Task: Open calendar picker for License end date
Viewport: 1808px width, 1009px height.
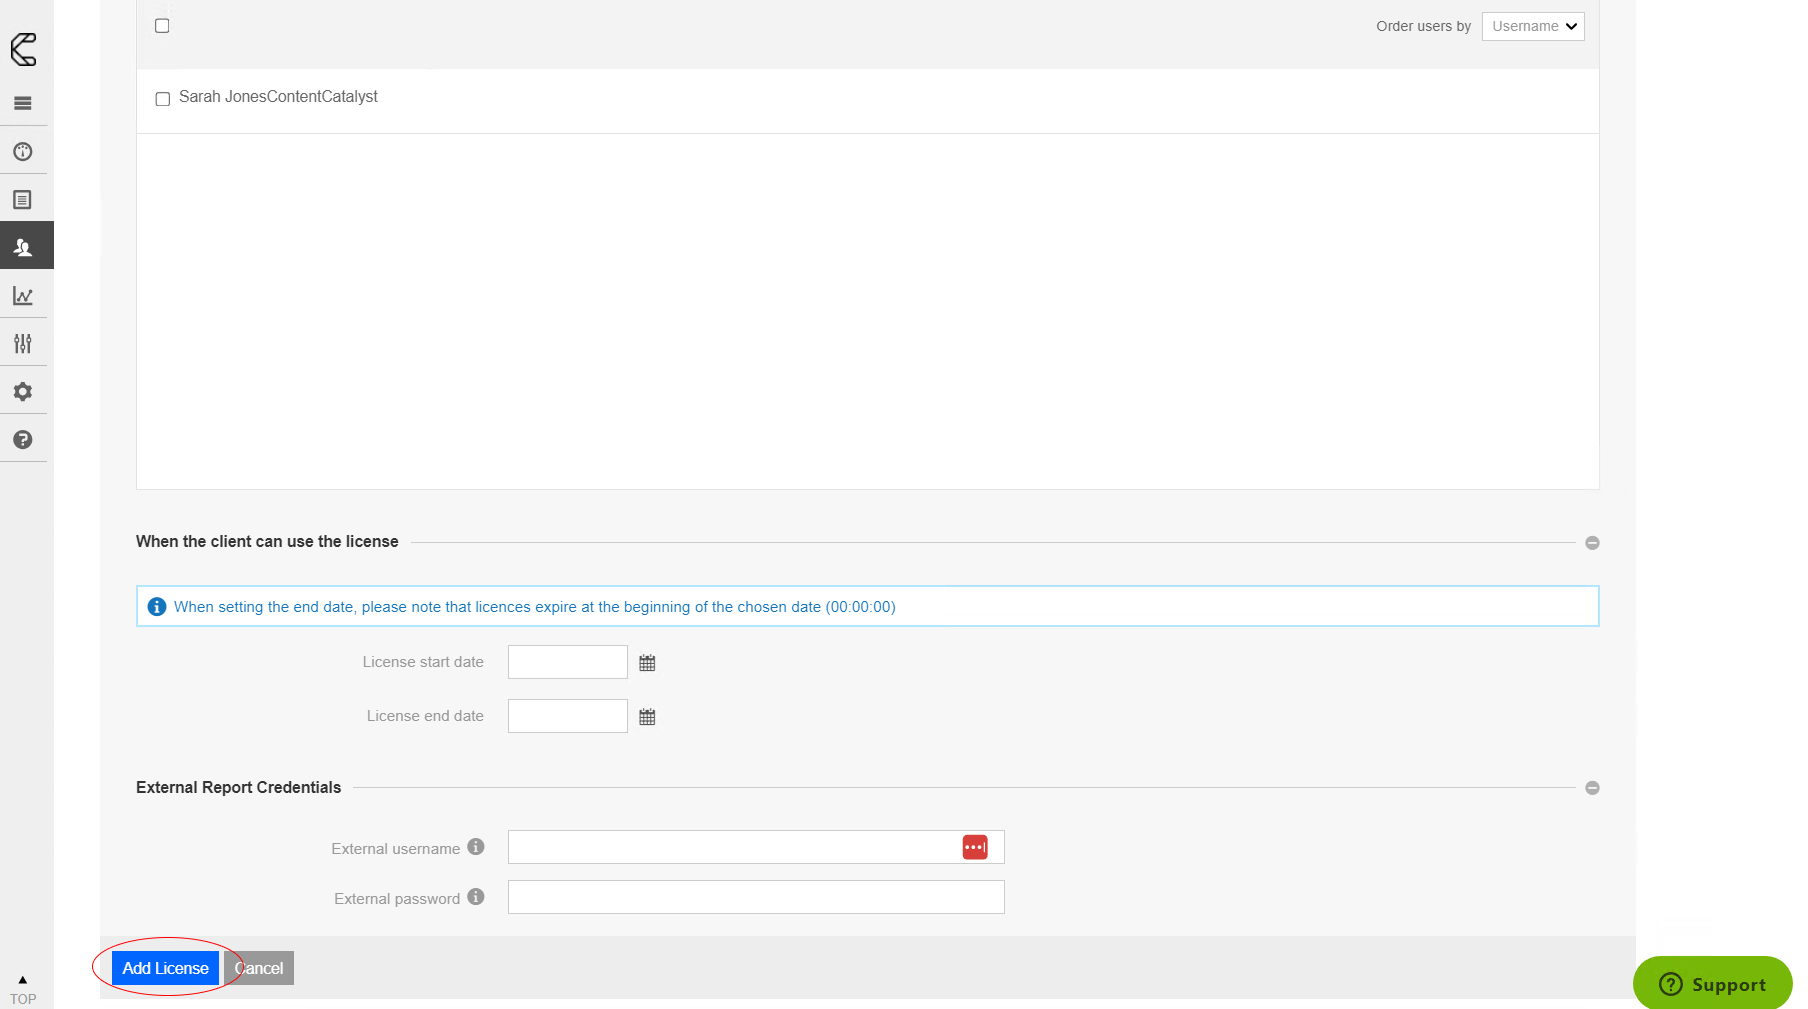Action: tap(647, 717)
